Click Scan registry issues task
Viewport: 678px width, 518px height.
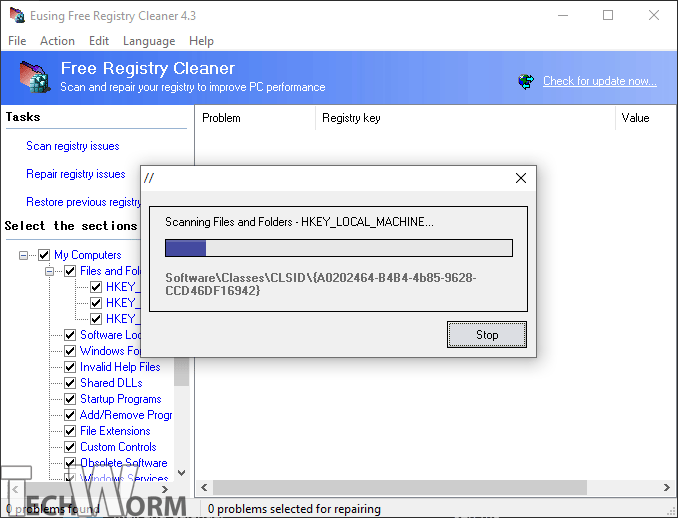73,146
